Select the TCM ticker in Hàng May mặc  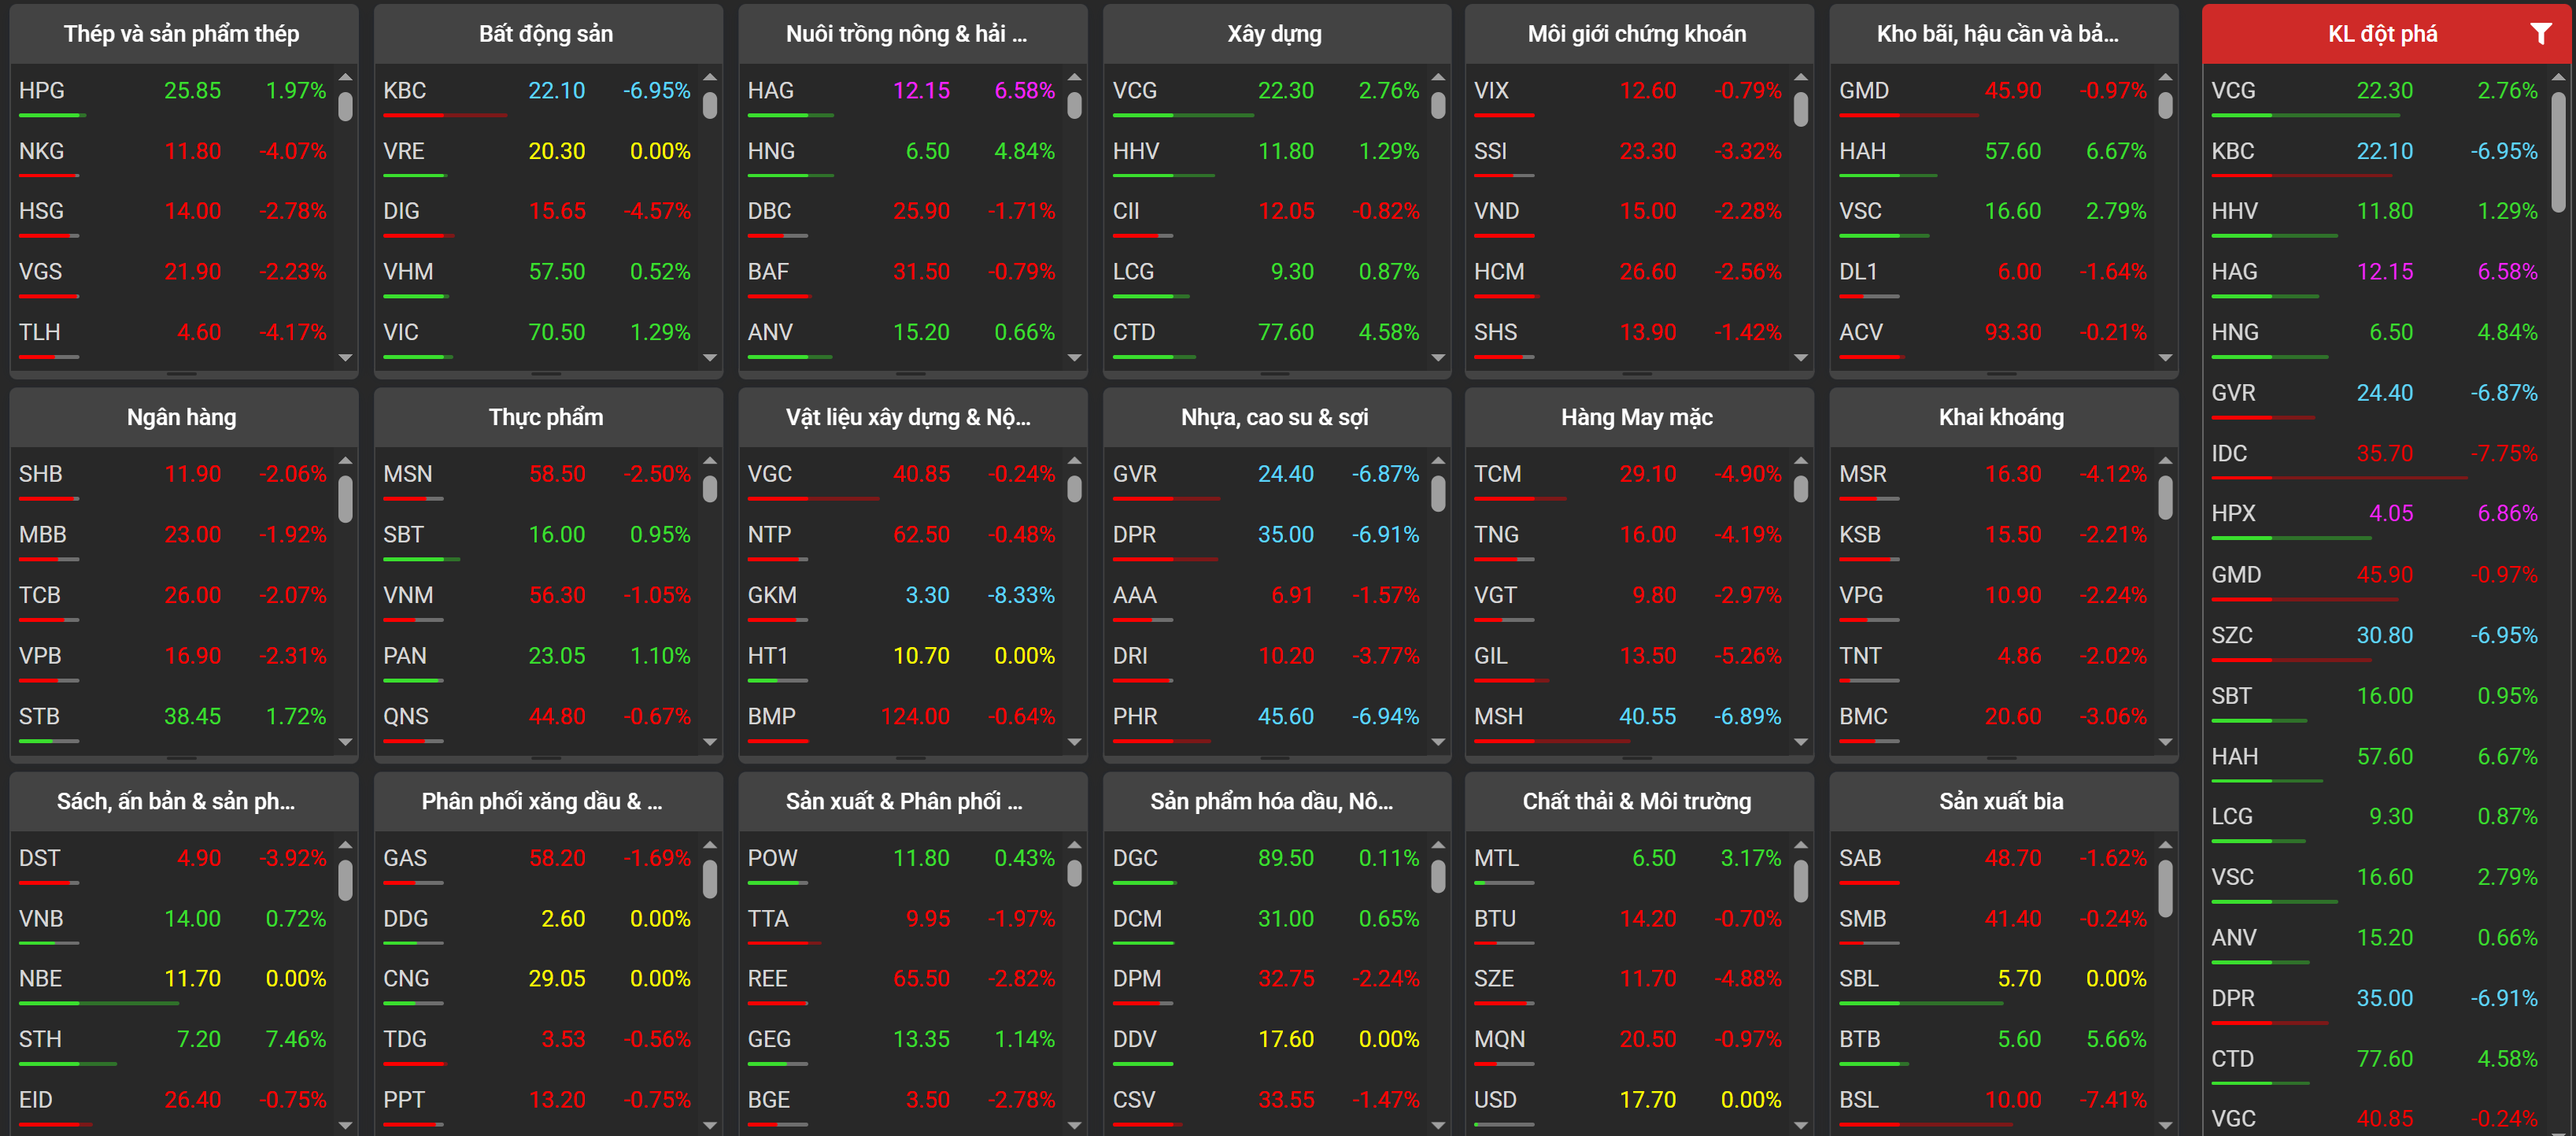pos(1497,474)
